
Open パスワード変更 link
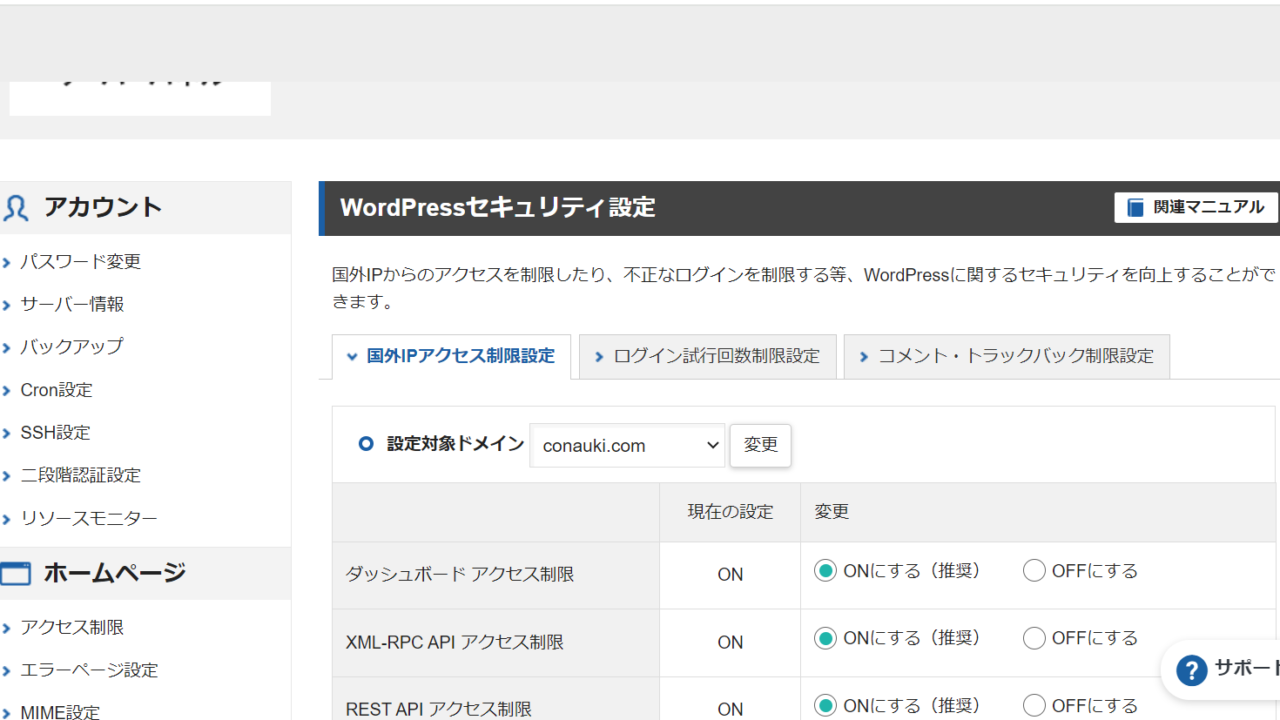(81, 262)
